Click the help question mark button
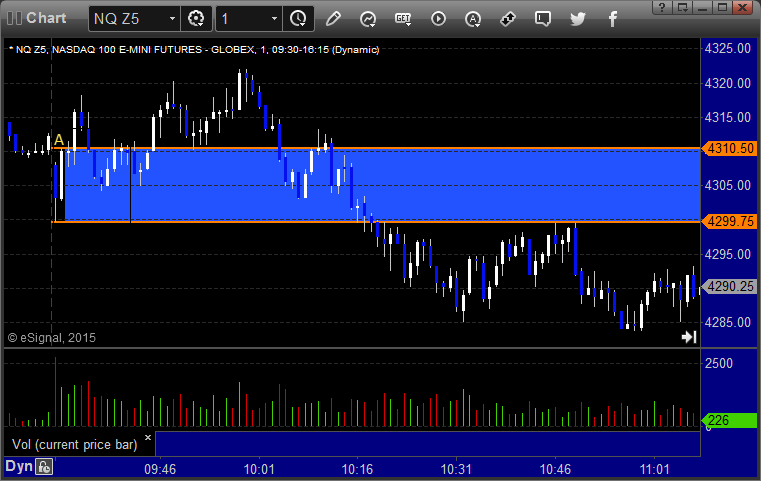This screenshot has width=761, height=481. (662, 7)
